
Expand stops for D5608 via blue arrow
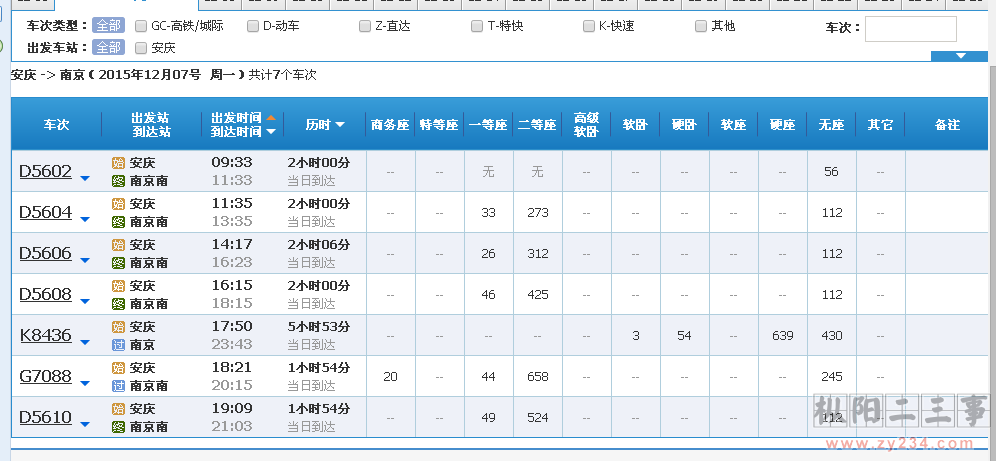(85, 302)
